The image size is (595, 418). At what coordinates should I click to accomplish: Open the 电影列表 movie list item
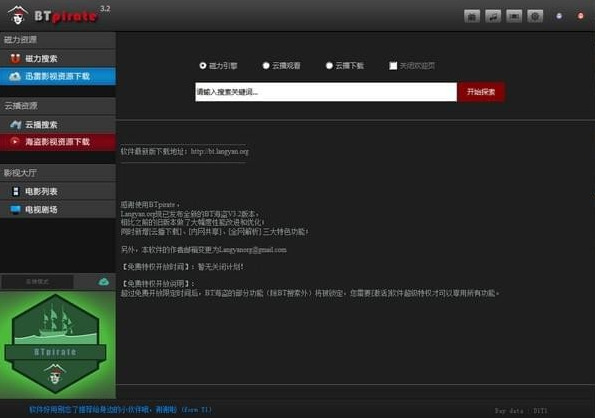coord(58,191)
